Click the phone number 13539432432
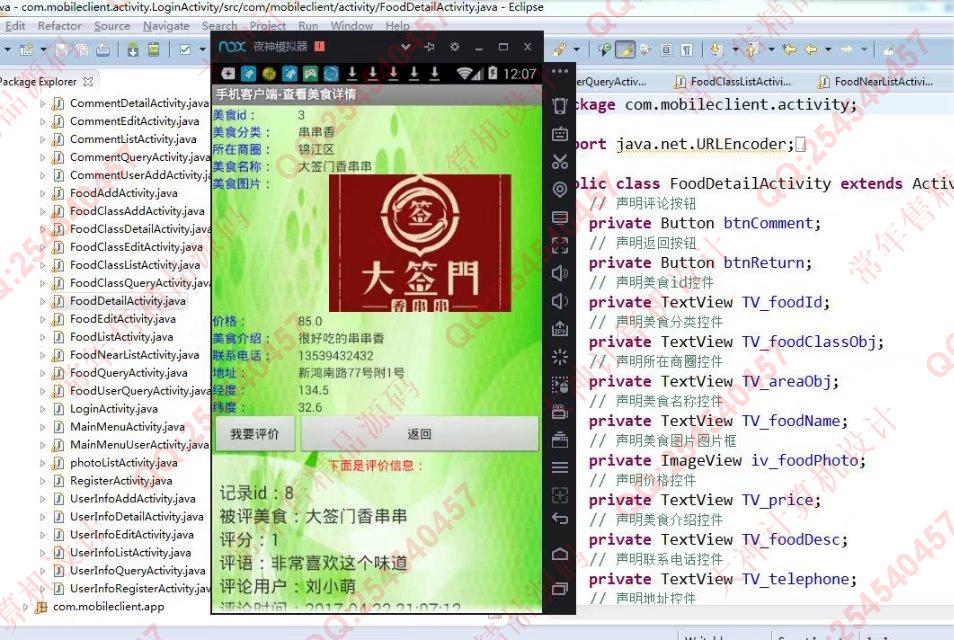Viewport: 954px width, 640px height. pos(336,356)
